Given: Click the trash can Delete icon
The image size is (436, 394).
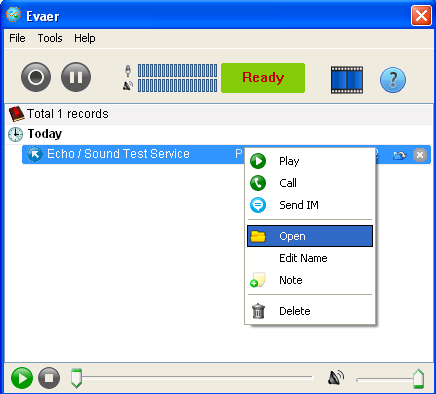Looking at the screenshot, I should tap(258, 311).
